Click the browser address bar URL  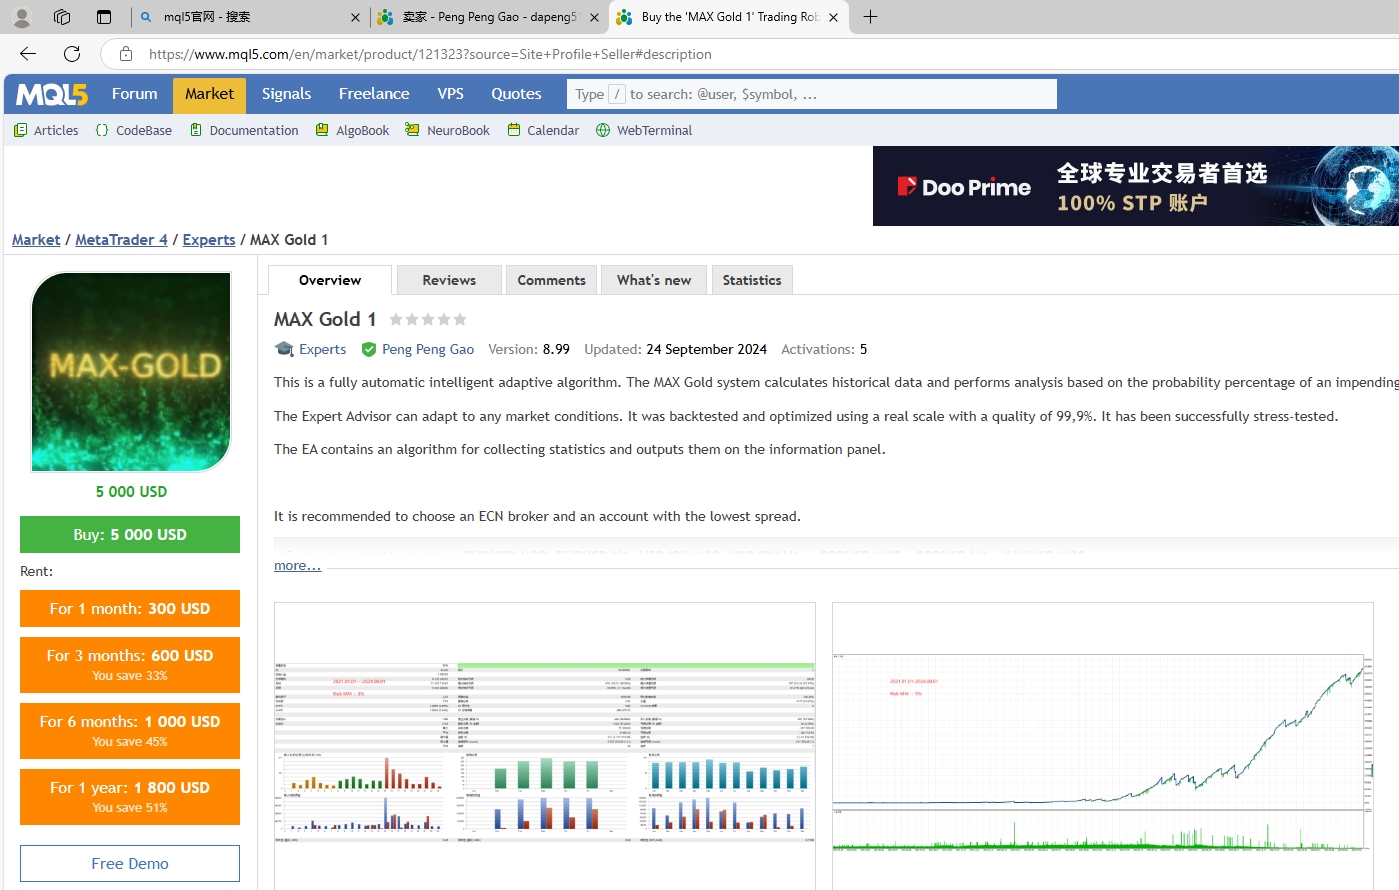430,54
